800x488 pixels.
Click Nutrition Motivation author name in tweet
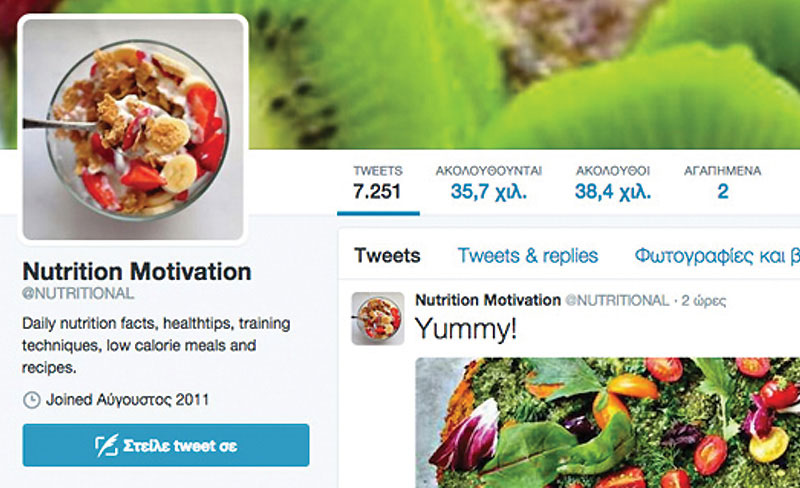(488, 300)
